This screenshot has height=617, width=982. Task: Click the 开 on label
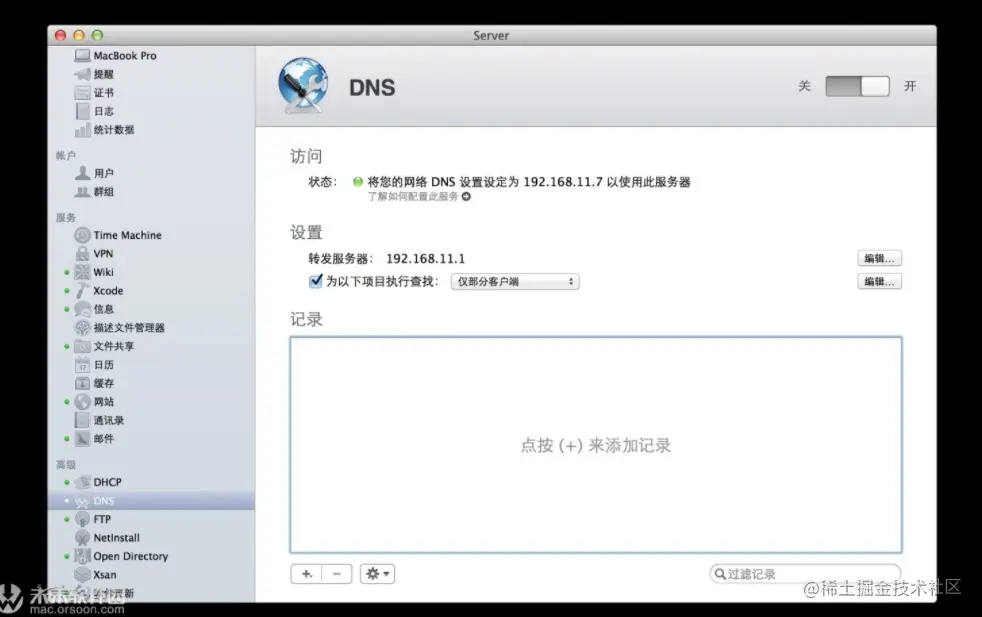point(910,86)
